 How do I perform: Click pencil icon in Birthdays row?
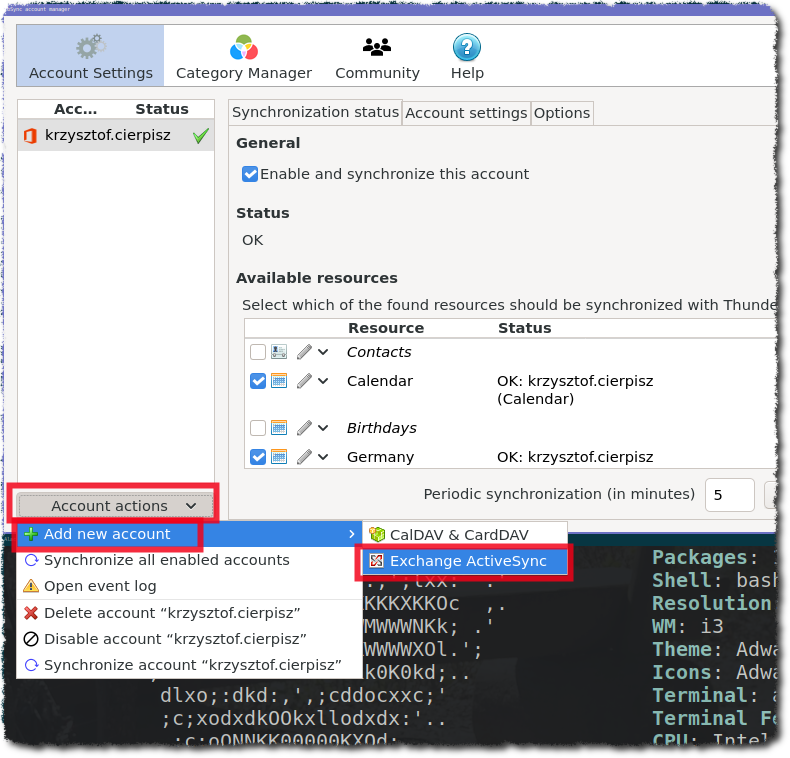pos(304,428)
